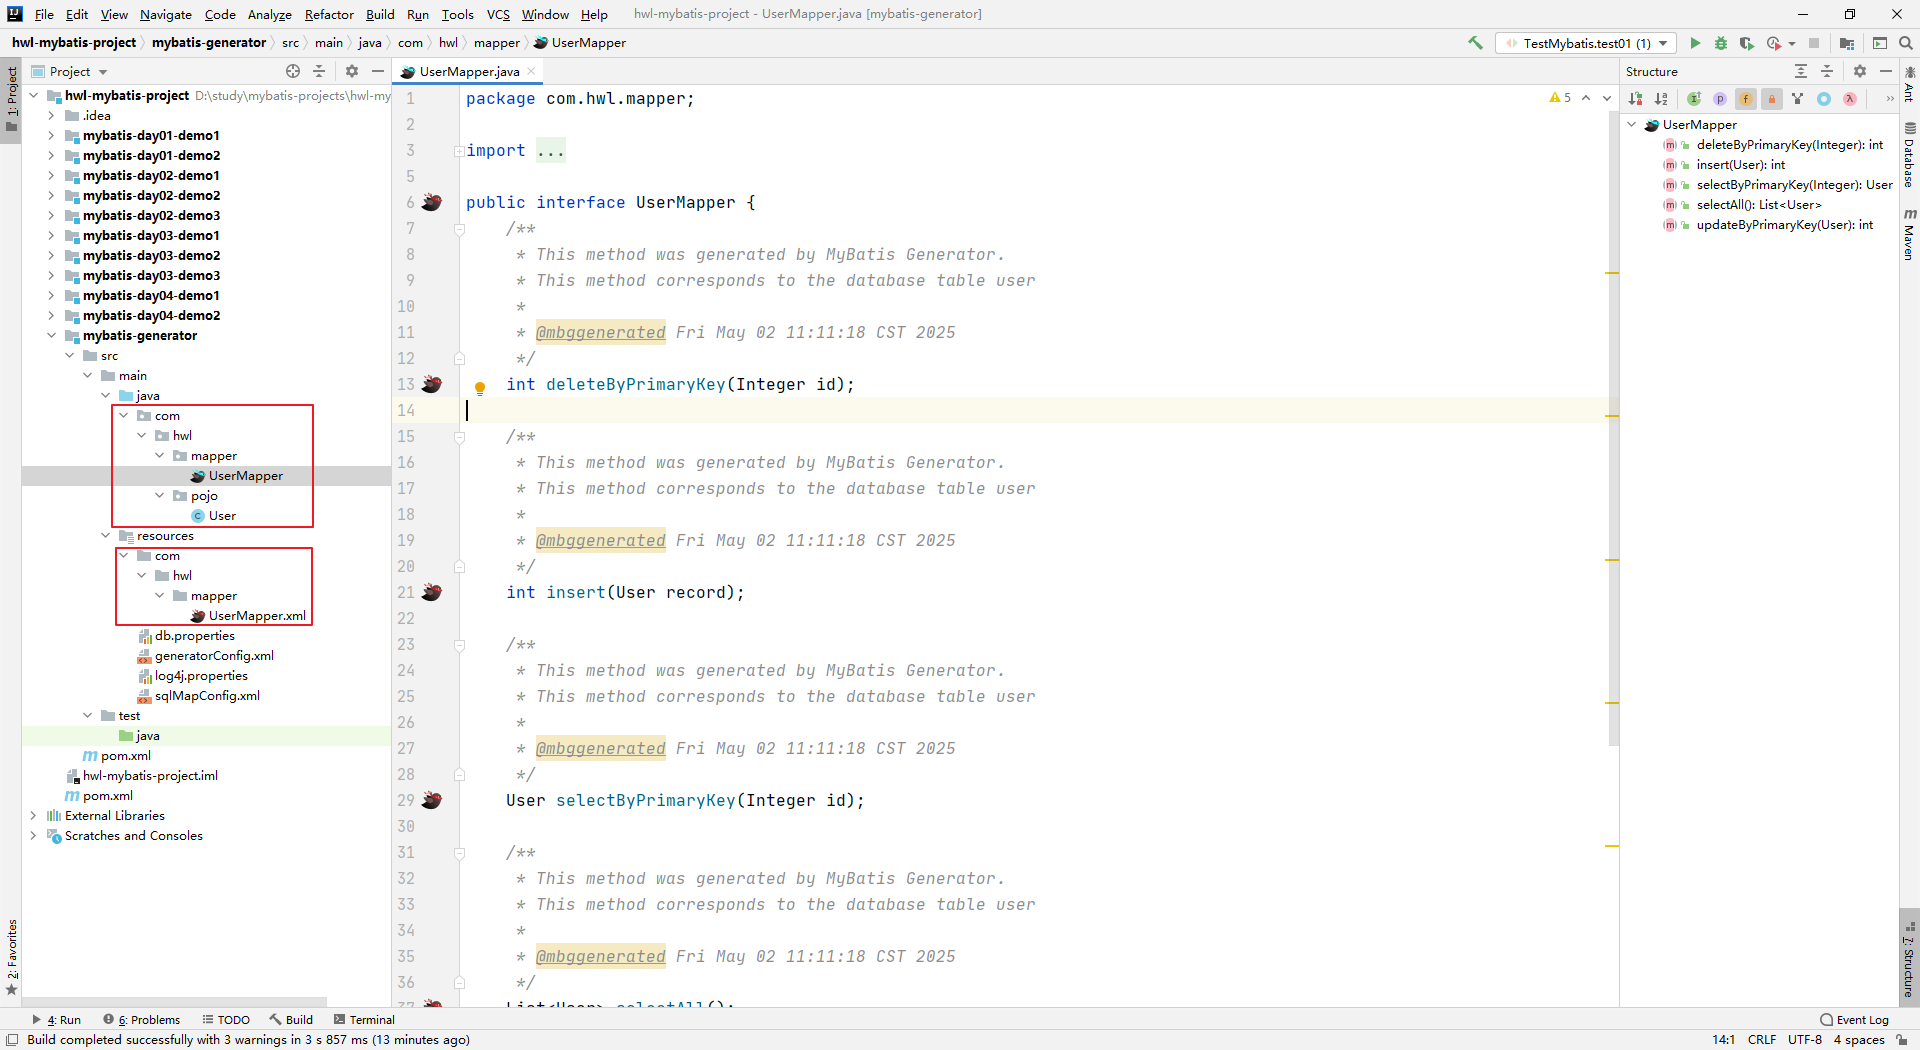Image resolution: width=1920 pixels, height=1050 pixels.
Task: Click the Search Everywhere magnifier
Action: (1906, 43)
